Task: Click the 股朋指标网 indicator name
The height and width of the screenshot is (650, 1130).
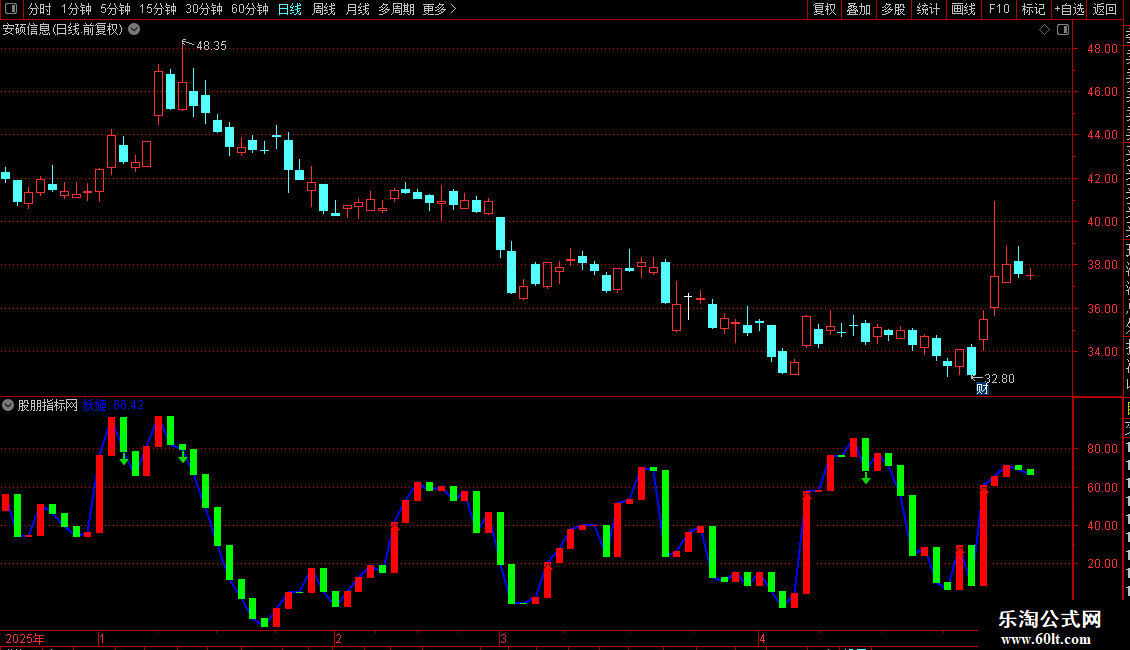Action: click(48, 405)
